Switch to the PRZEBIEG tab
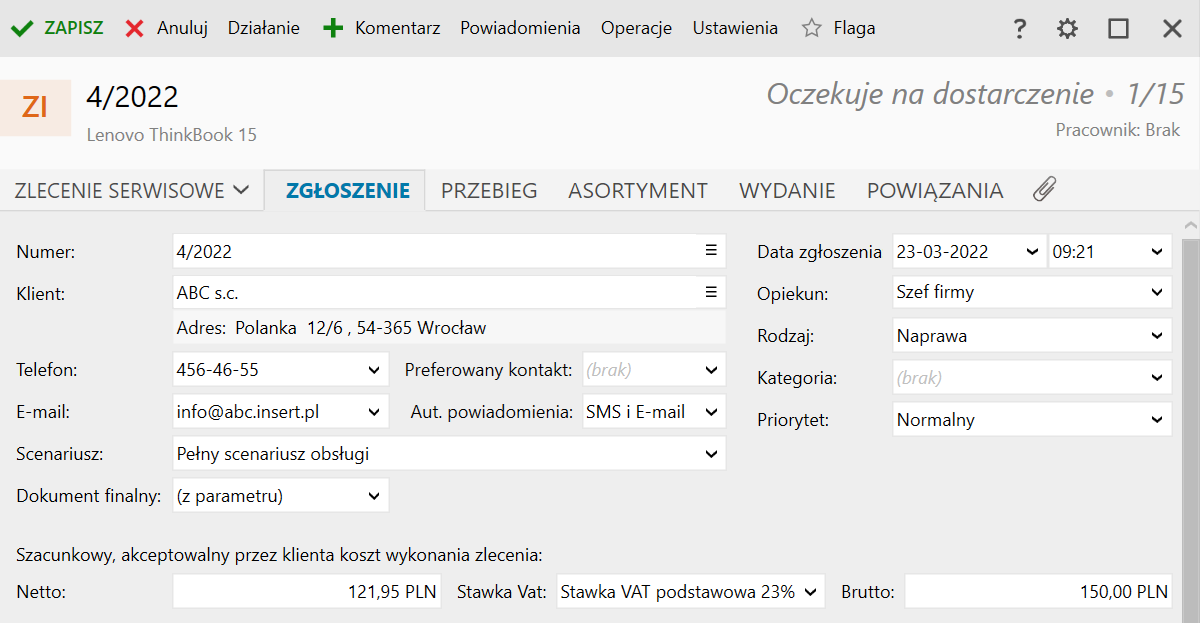The height and width of the screenshot is (623, 1200). 489,190
